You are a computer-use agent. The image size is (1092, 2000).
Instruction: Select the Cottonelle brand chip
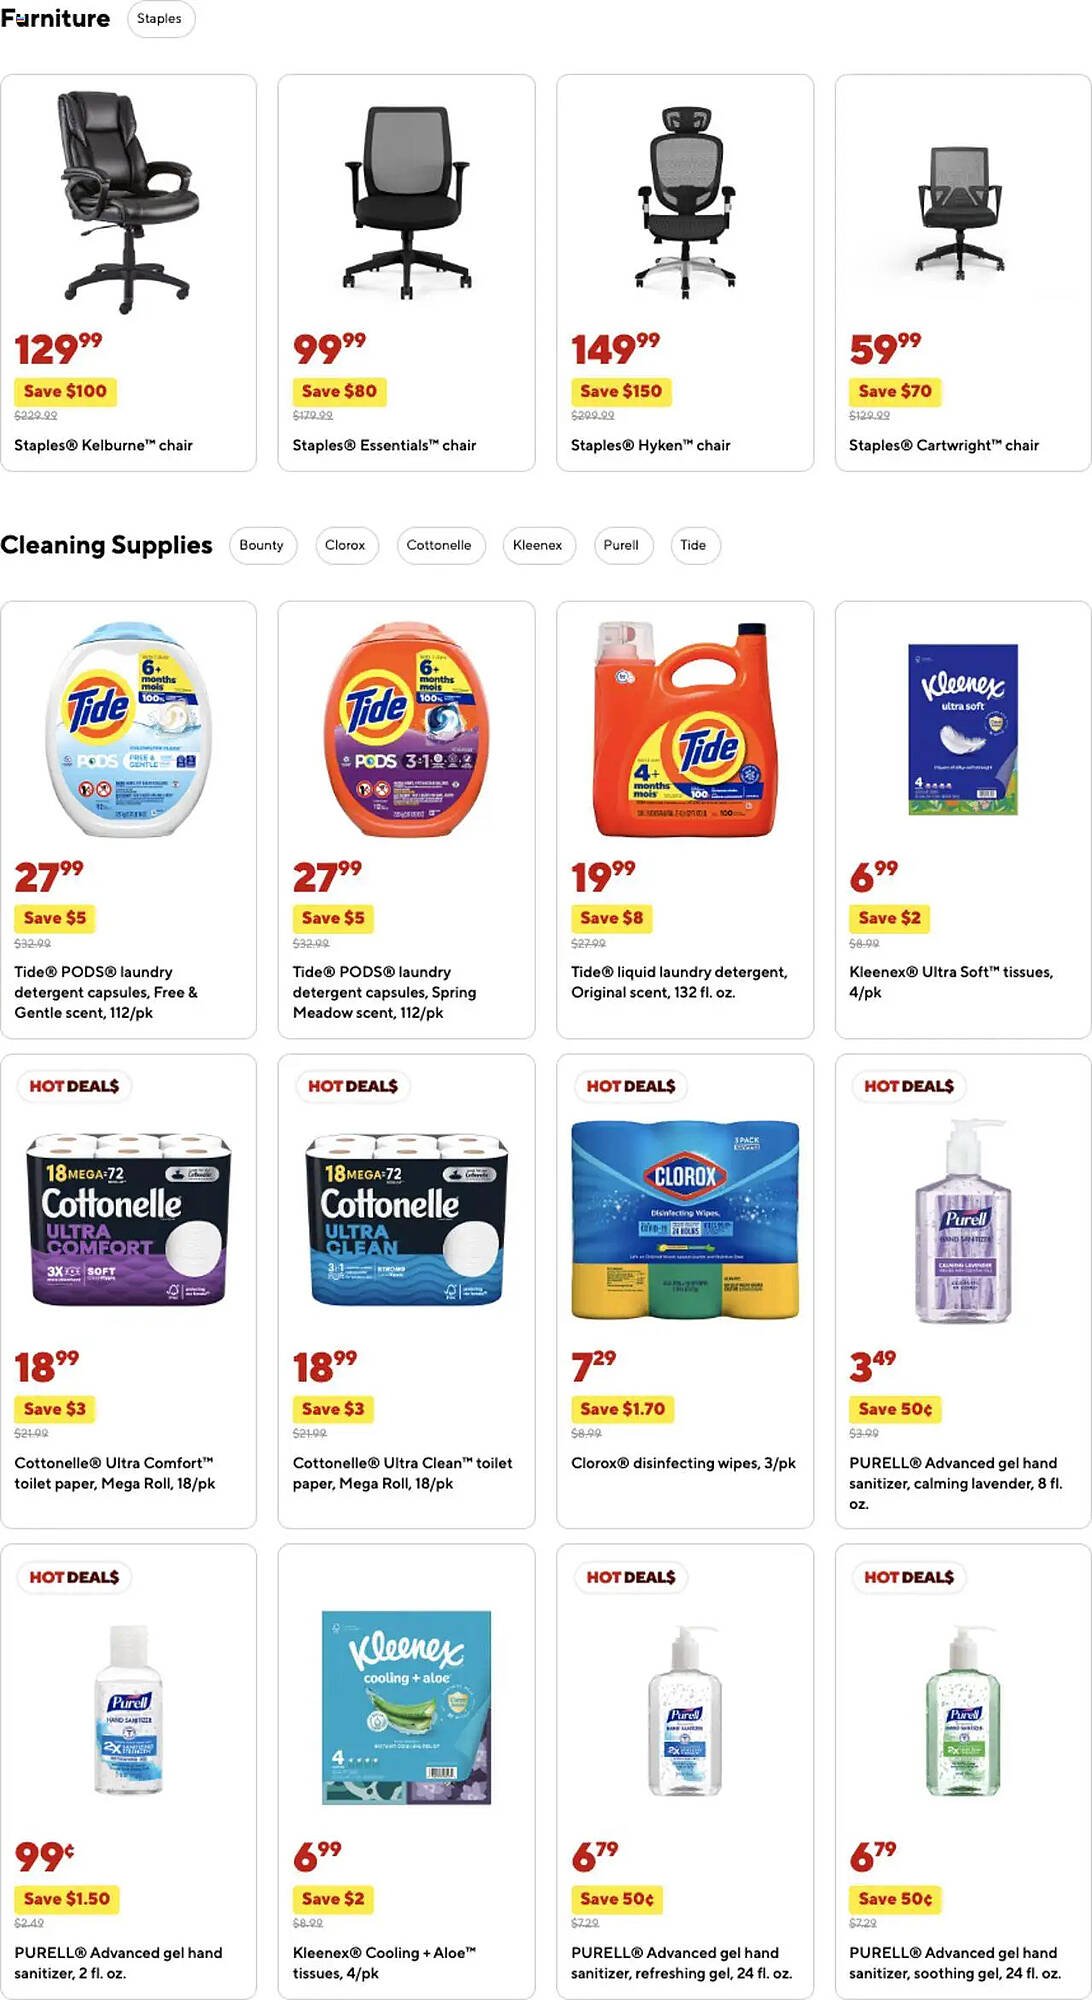439,545
